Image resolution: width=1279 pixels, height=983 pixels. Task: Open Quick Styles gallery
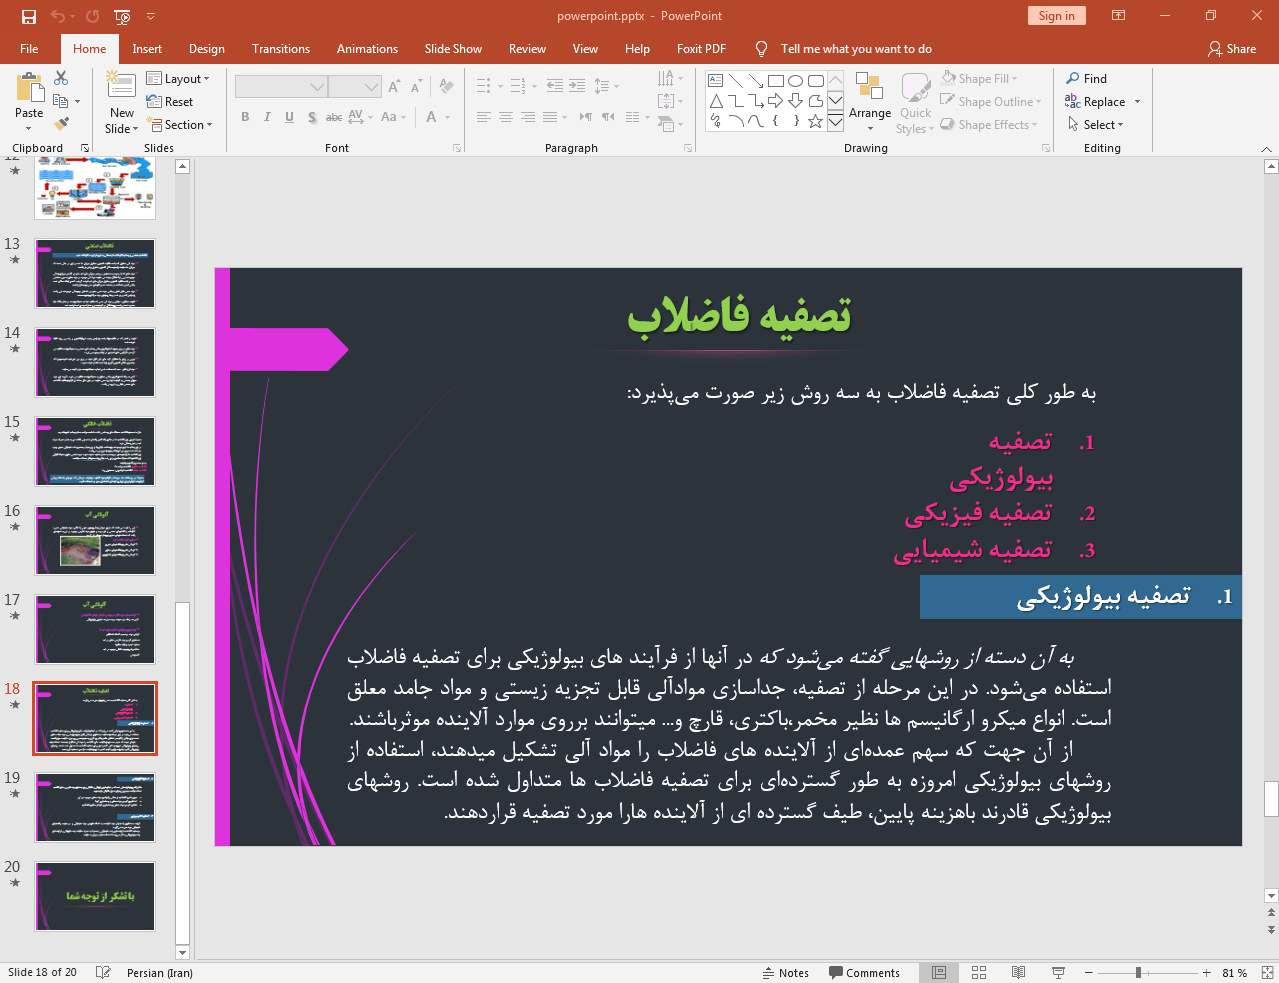pyautogui.click(x=915, y=102)
